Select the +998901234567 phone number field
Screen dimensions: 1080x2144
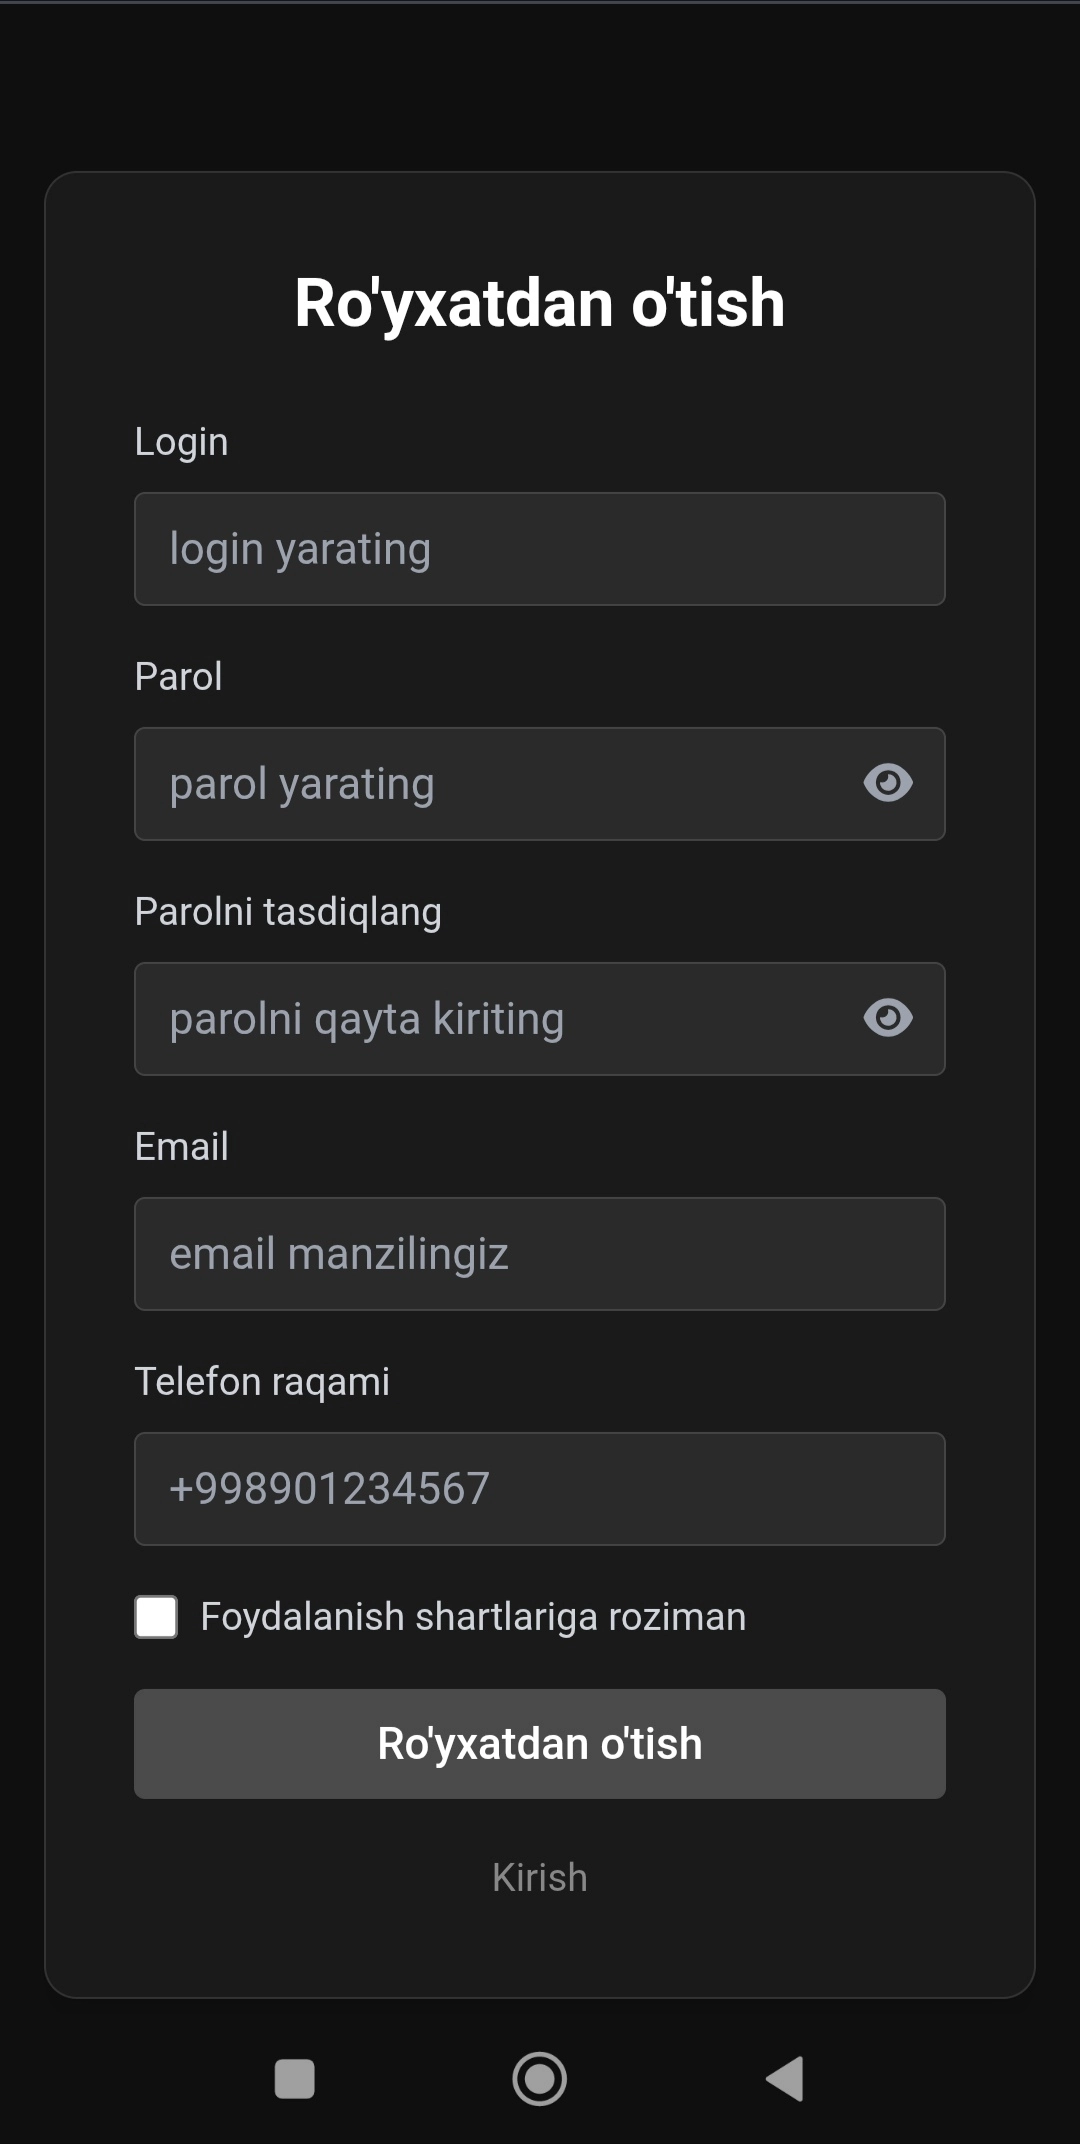(x=540, y=1489)
